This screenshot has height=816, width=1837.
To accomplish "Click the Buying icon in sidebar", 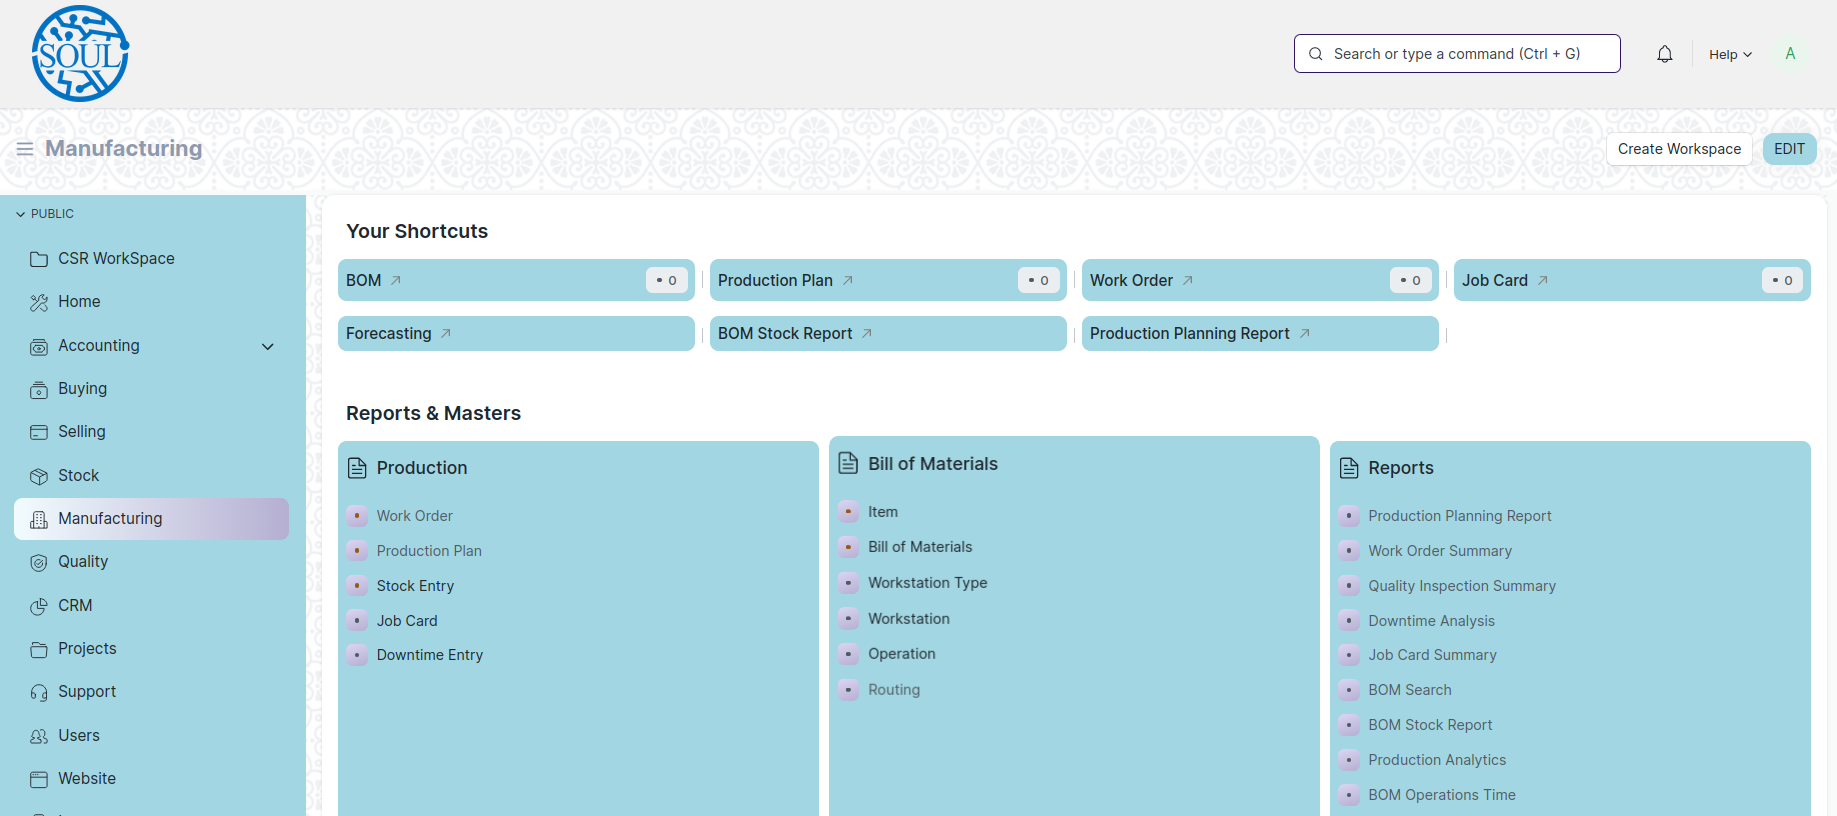I will coord(39,389).
